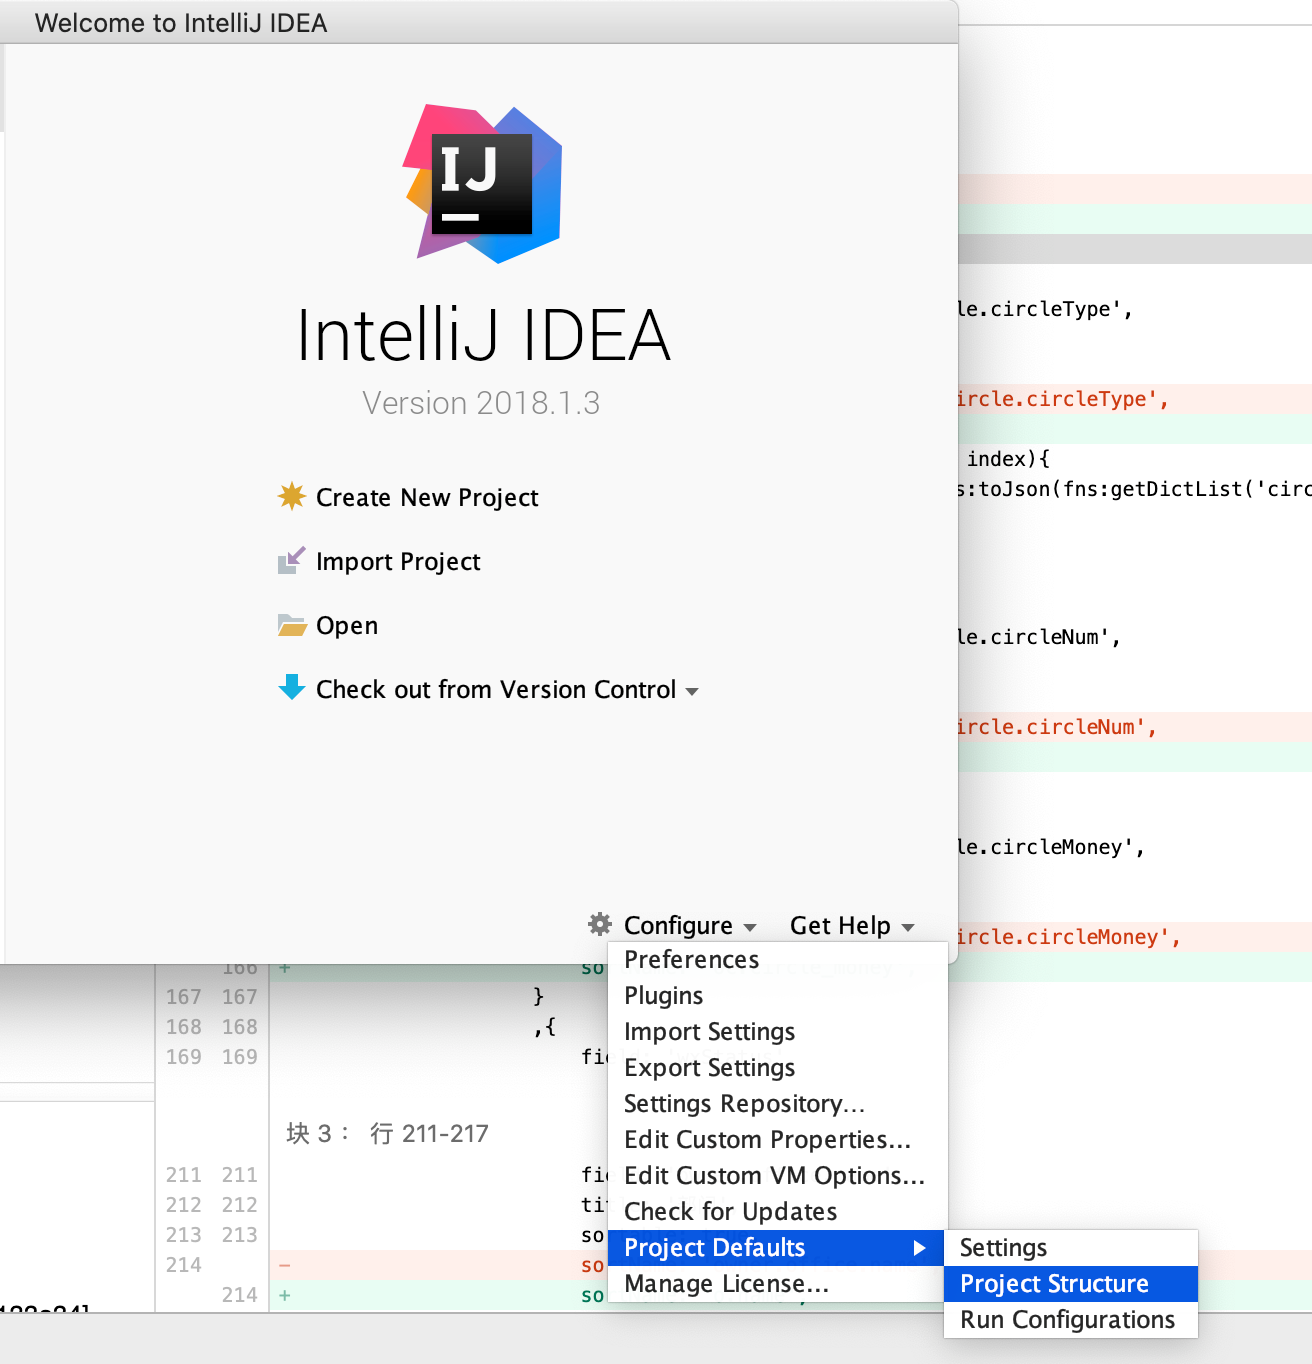Click the Create New Project link
The image size is (1312, 1364).
[x=427, y=498]
